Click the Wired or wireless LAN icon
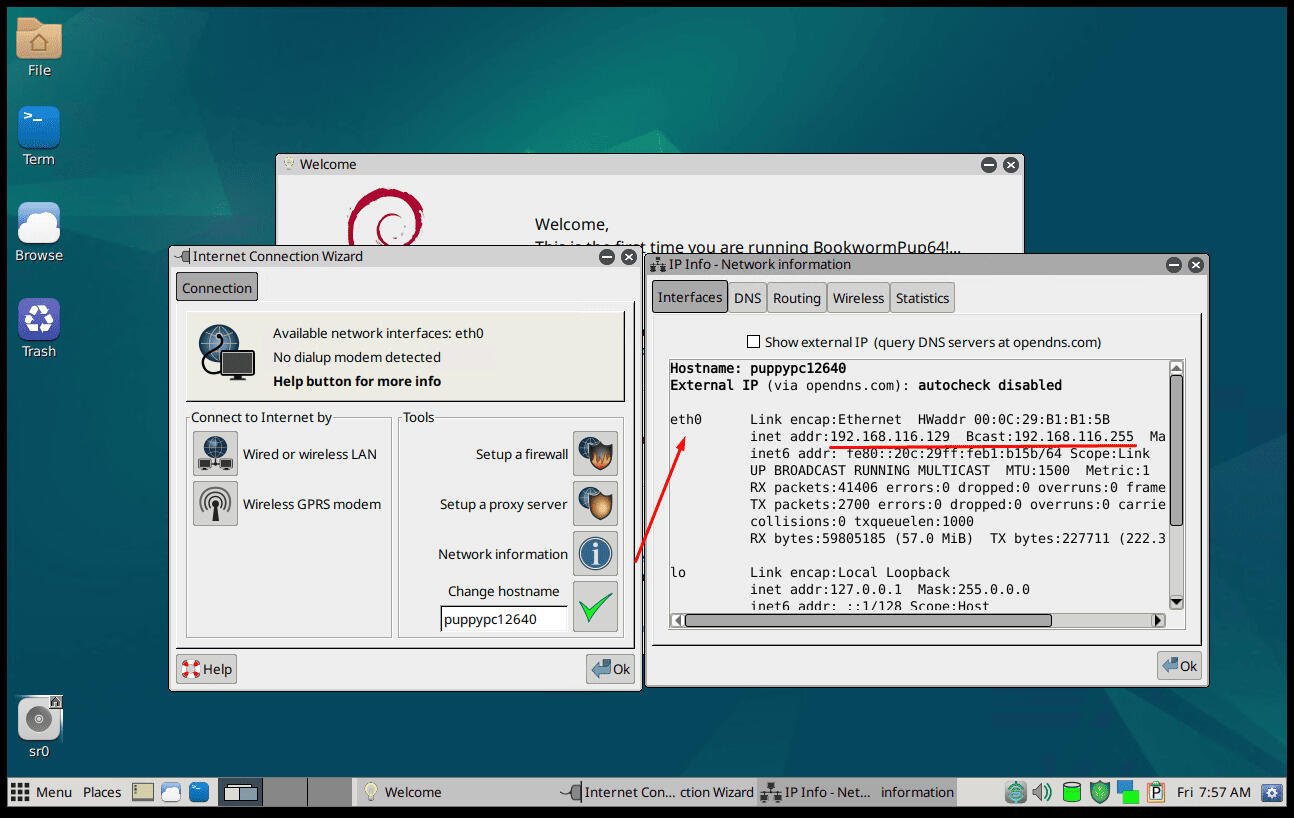 pos(215,454)
